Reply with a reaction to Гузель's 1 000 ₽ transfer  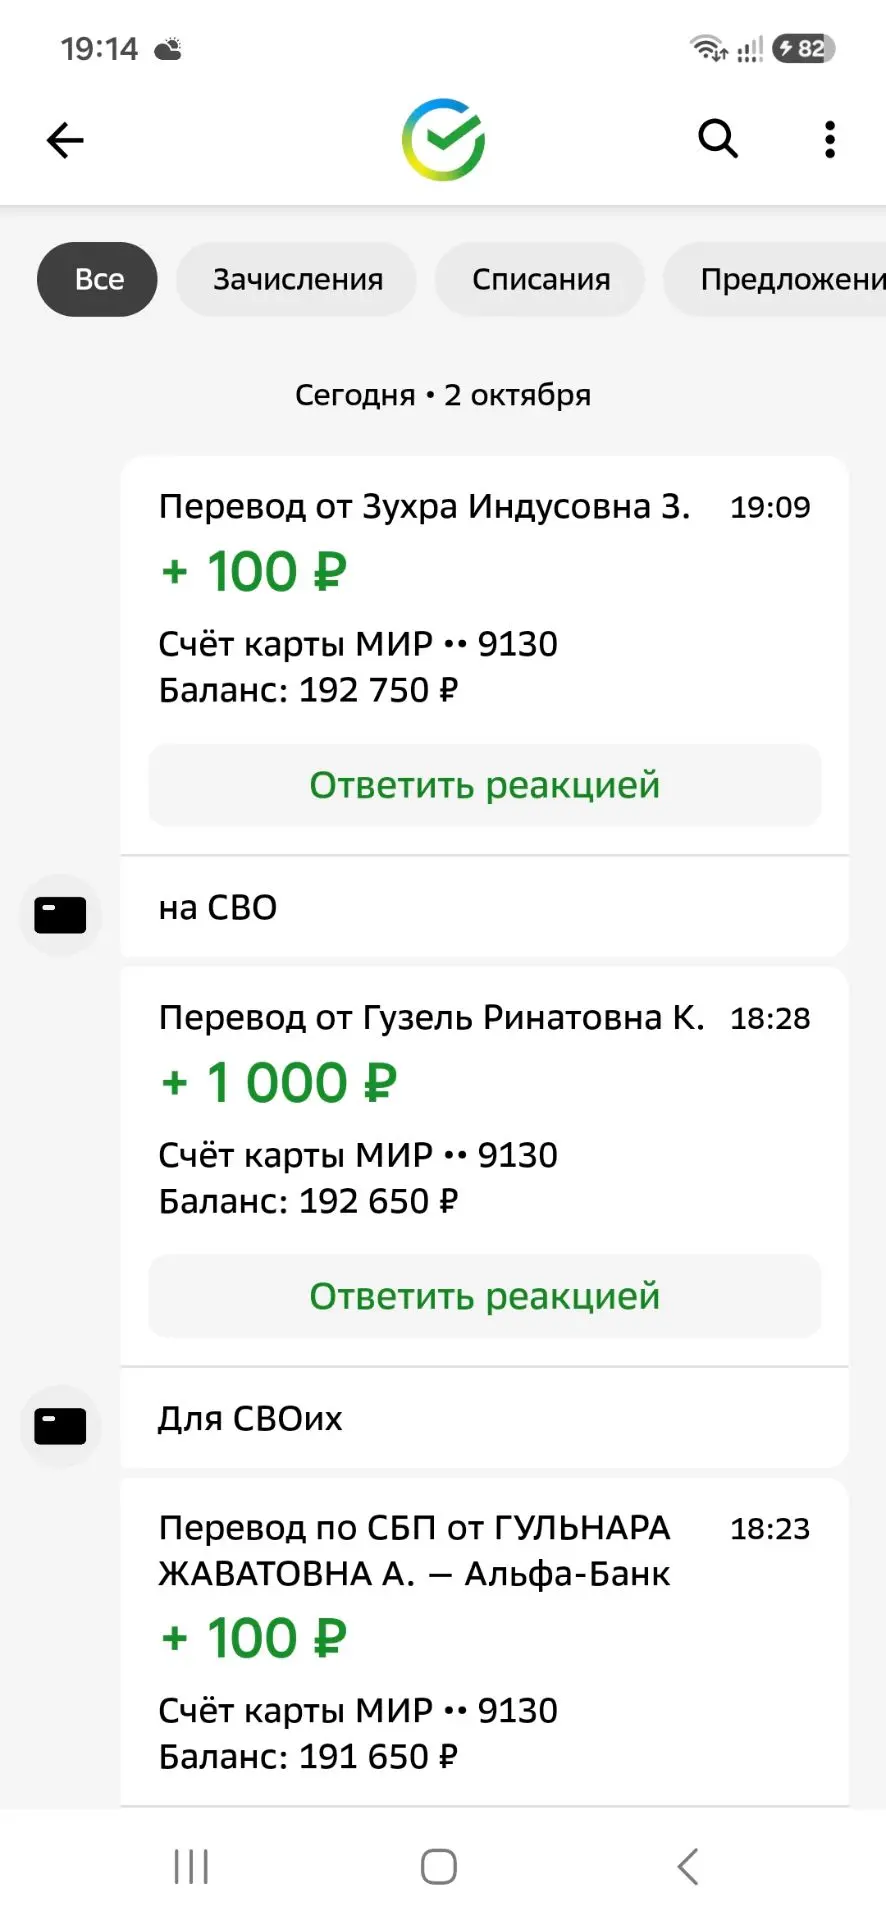click(x=485, y=1296)
